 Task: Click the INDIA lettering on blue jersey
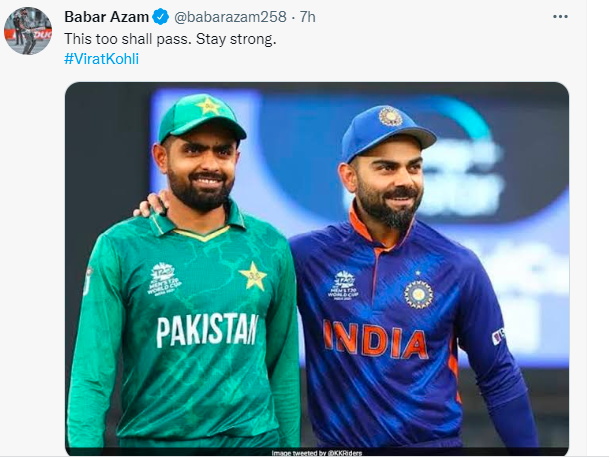pyautogui.click(x=376, y=340)
